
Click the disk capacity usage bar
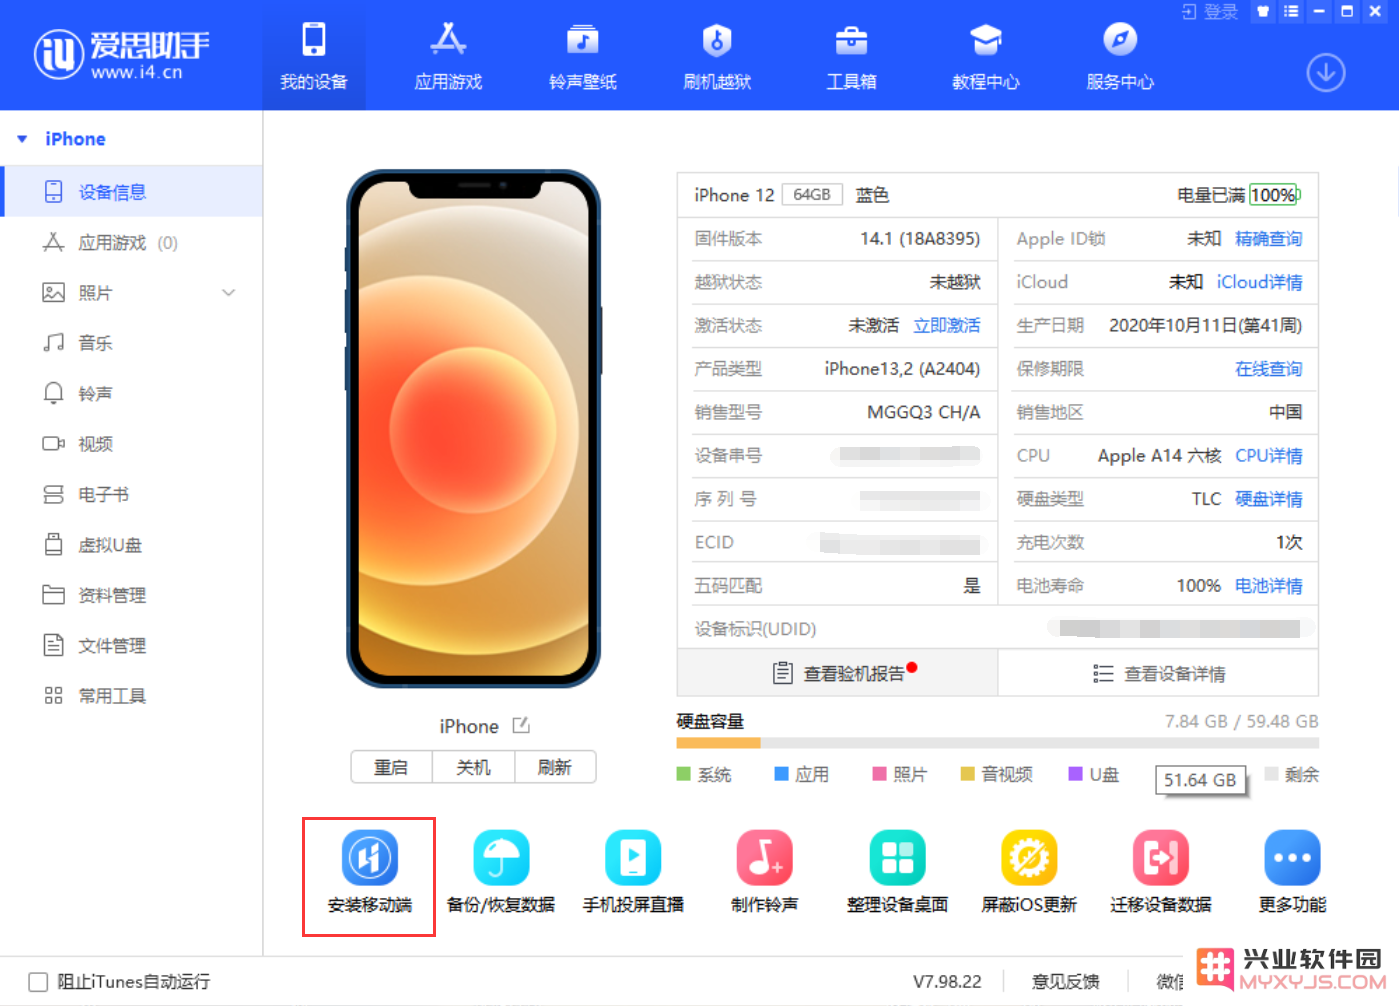click(x=997, y=743)
